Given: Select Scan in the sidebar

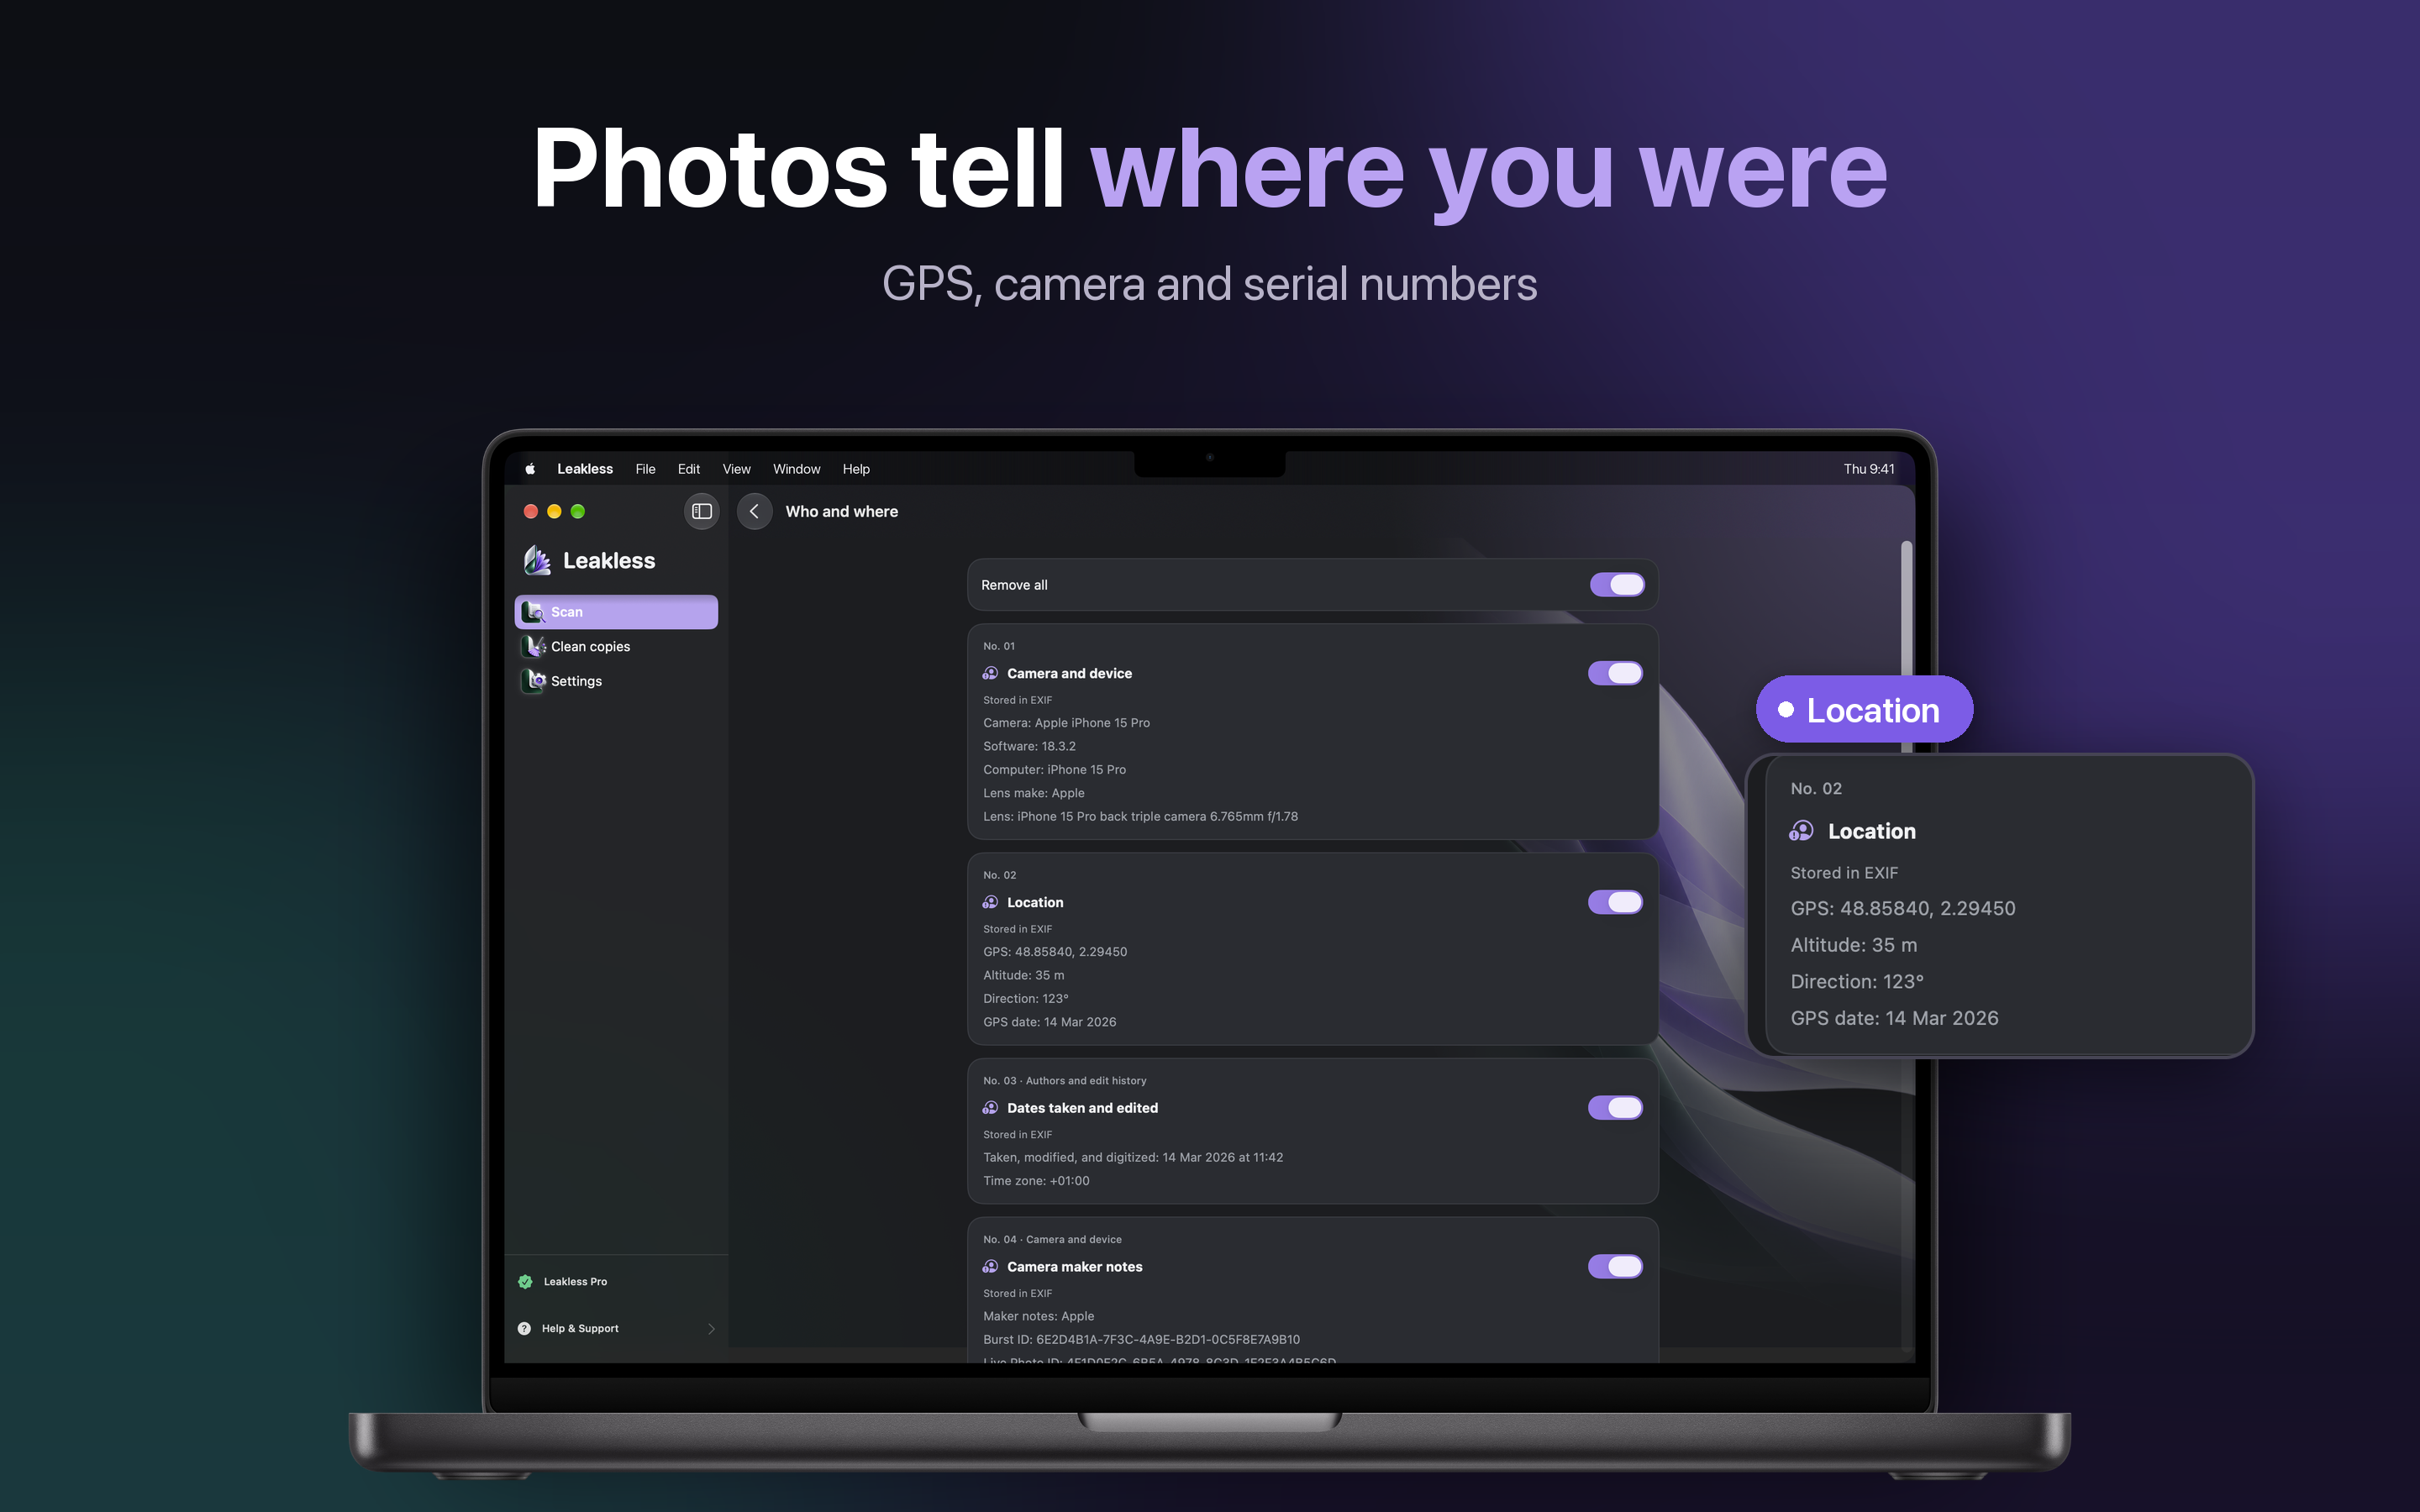Looking at the screenshot, I should point(616,612).
